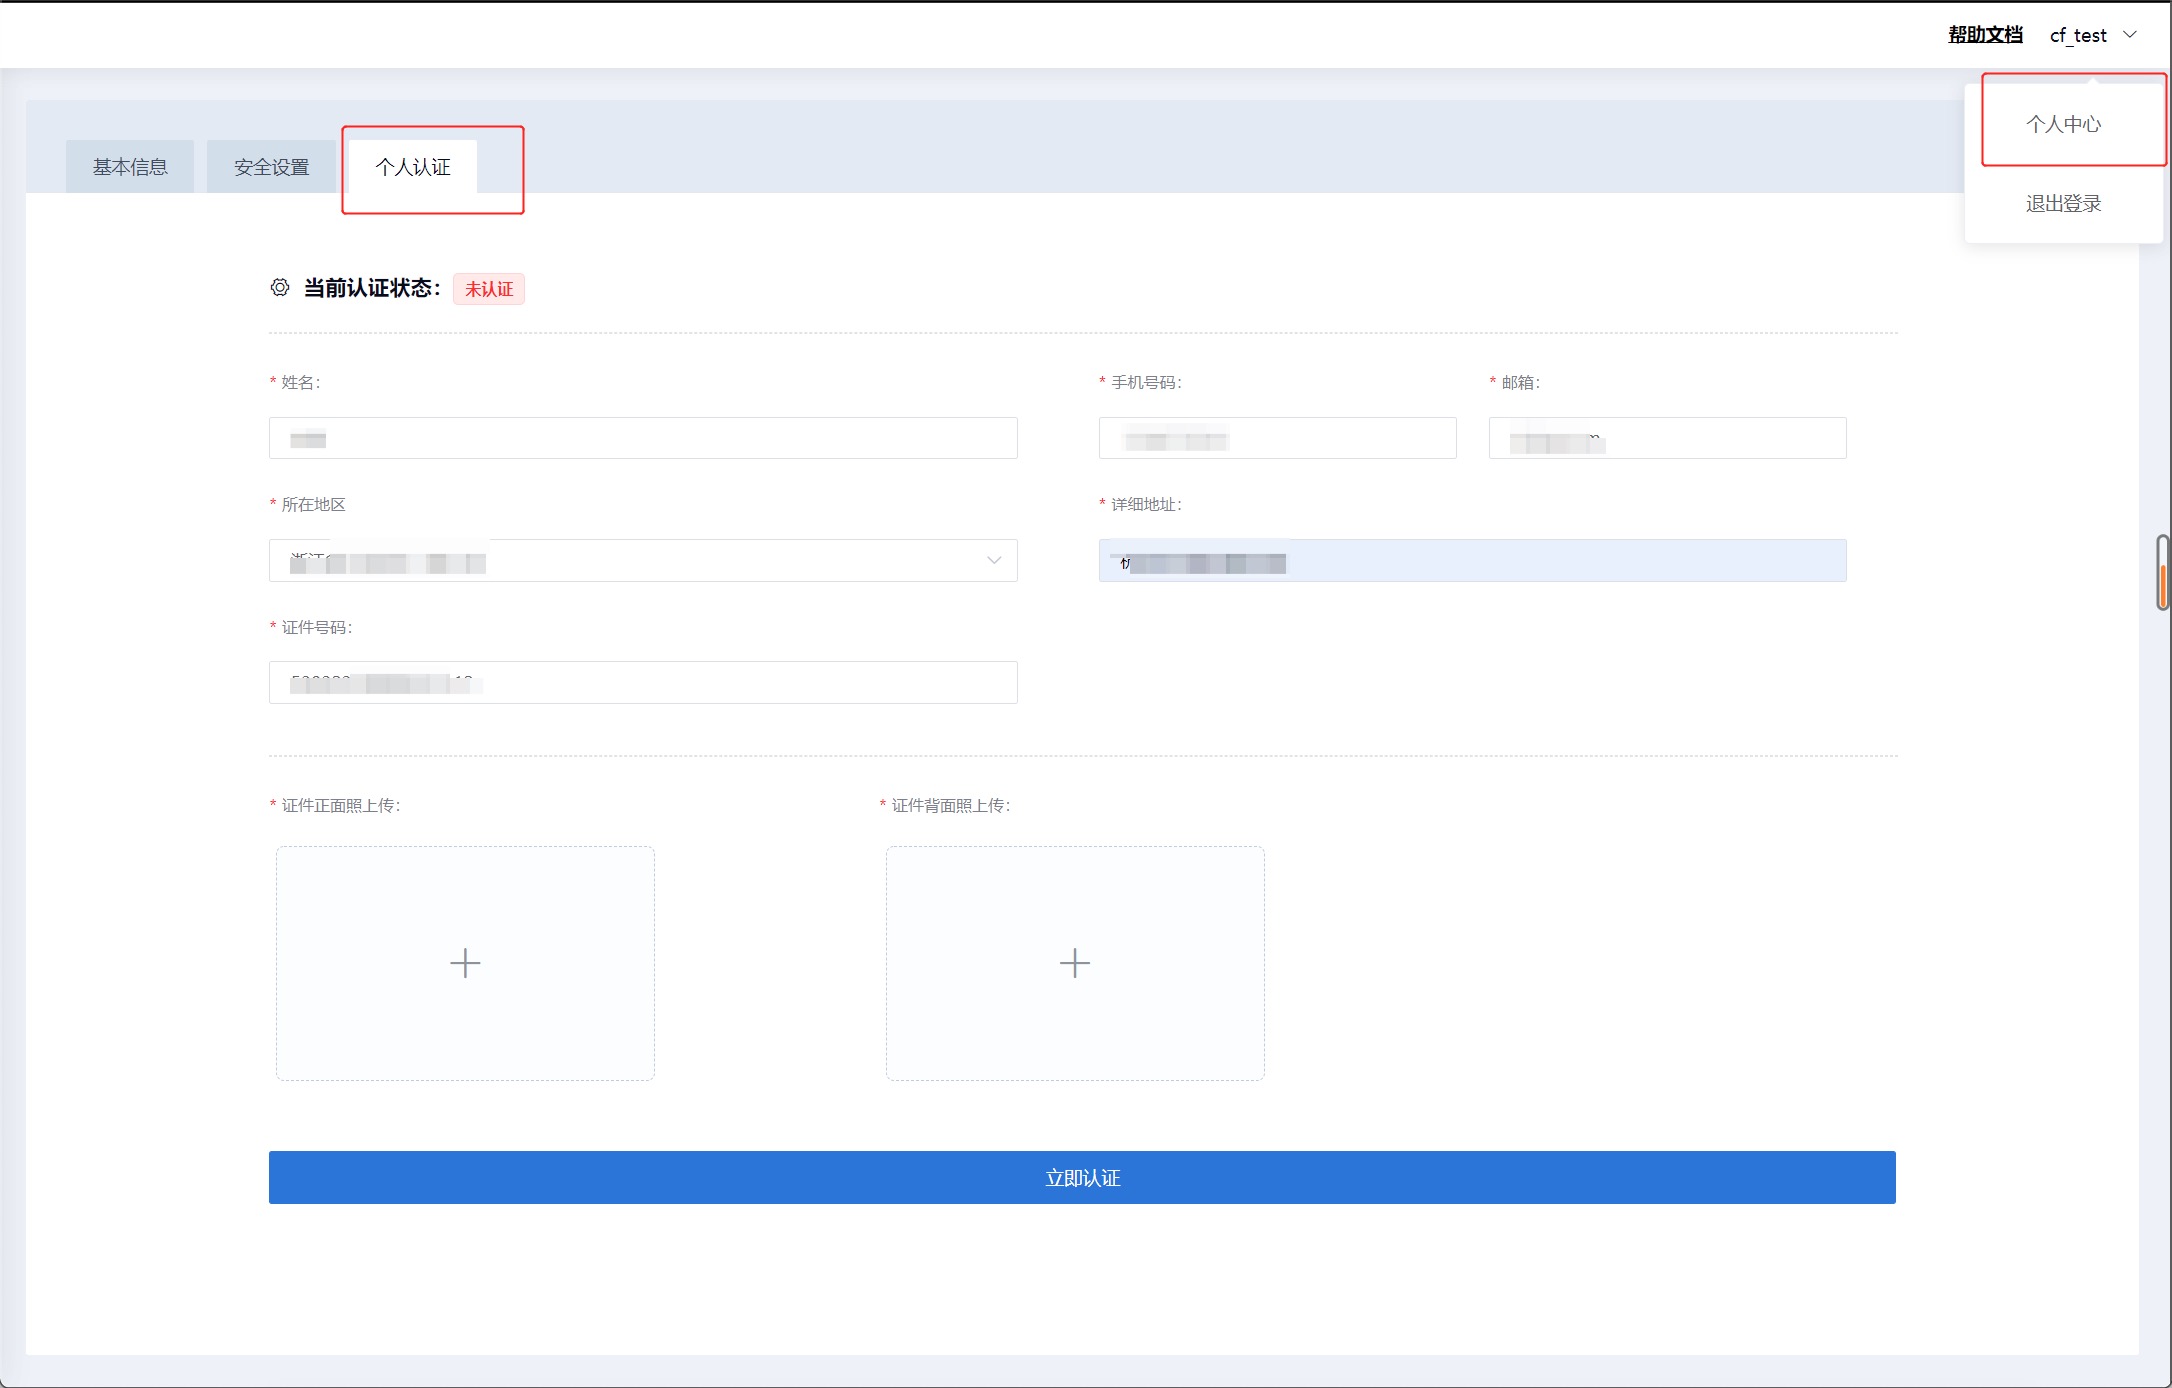Screen dimensions: 2172x1388
Task: Click plus icon under 证件背面照上传
Action: tap(1075, 963)
